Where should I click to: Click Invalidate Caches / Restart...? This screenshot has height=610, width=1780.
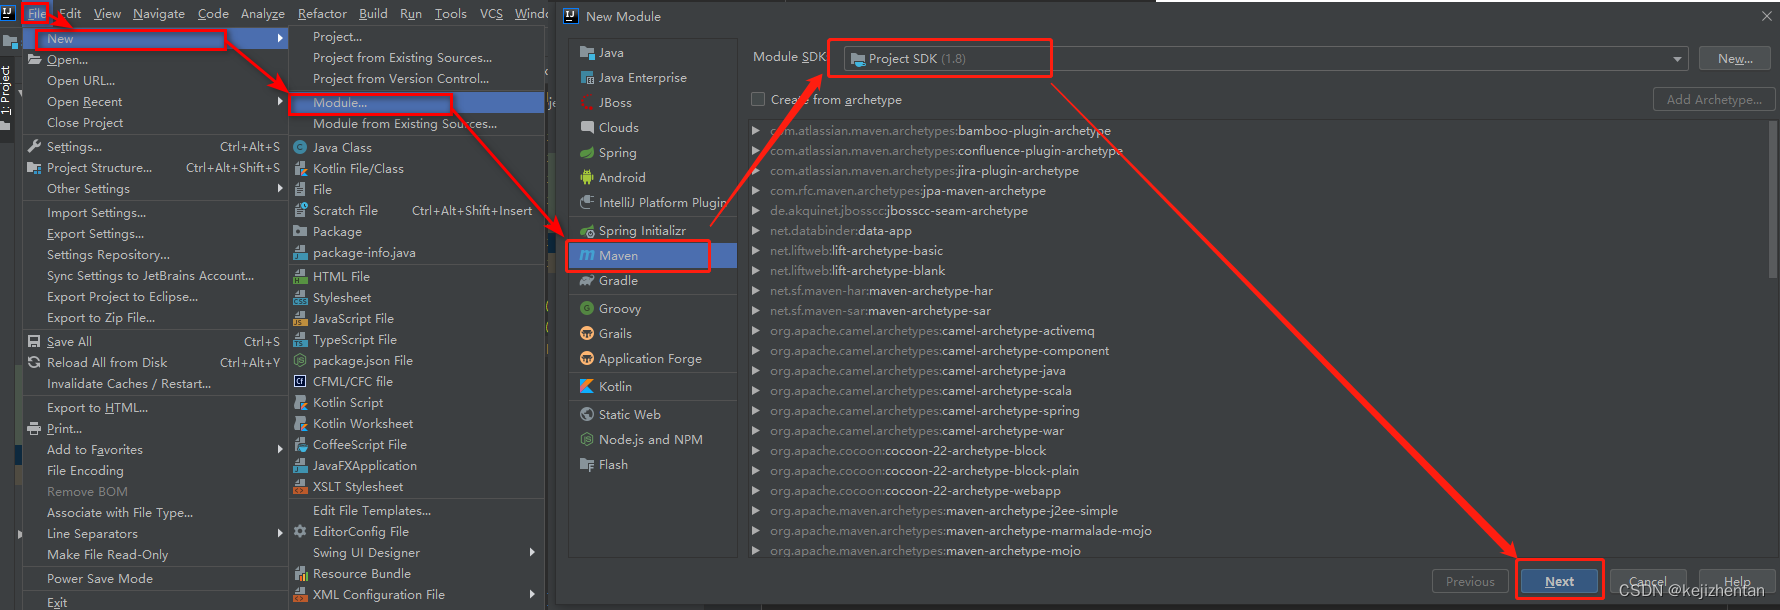(x=156, y=384)
